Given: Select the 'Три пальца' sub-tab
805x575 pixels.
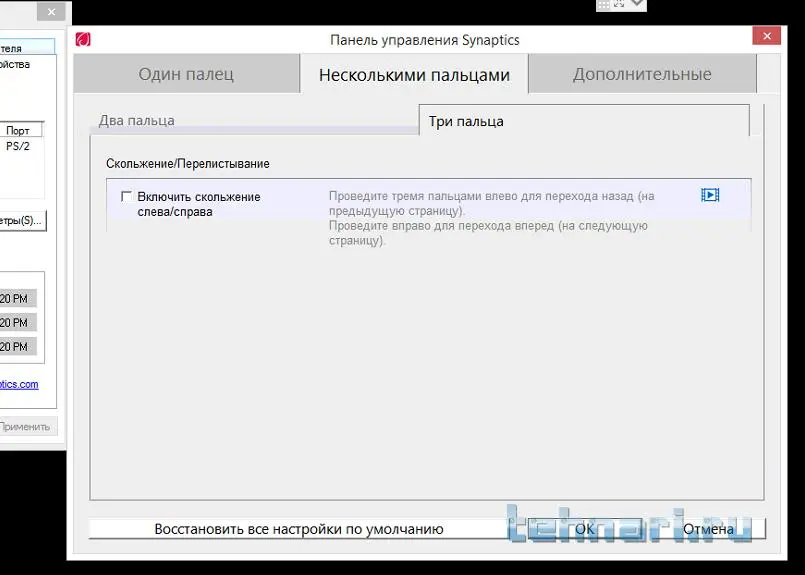Looking at the screenshot, I should tap(584, 121).
